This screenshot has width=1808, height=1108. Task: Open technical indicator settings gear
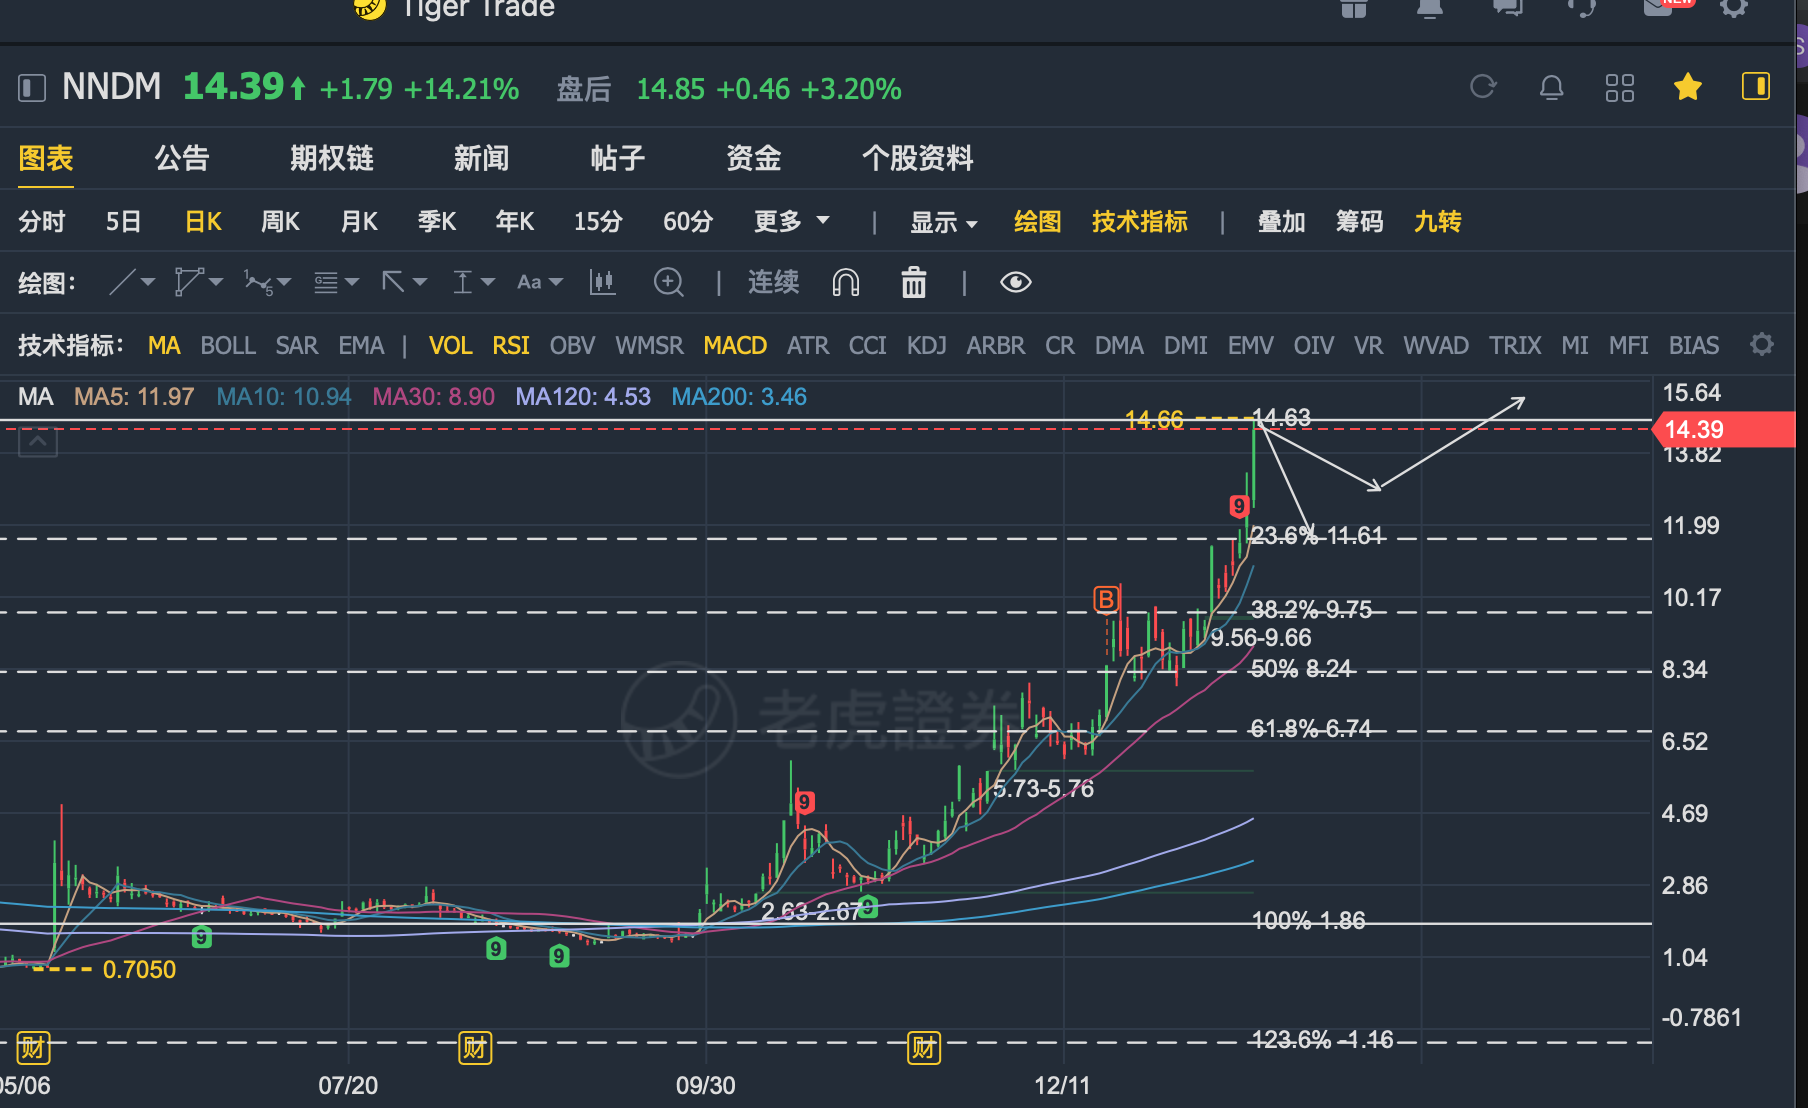(1762, 345)
